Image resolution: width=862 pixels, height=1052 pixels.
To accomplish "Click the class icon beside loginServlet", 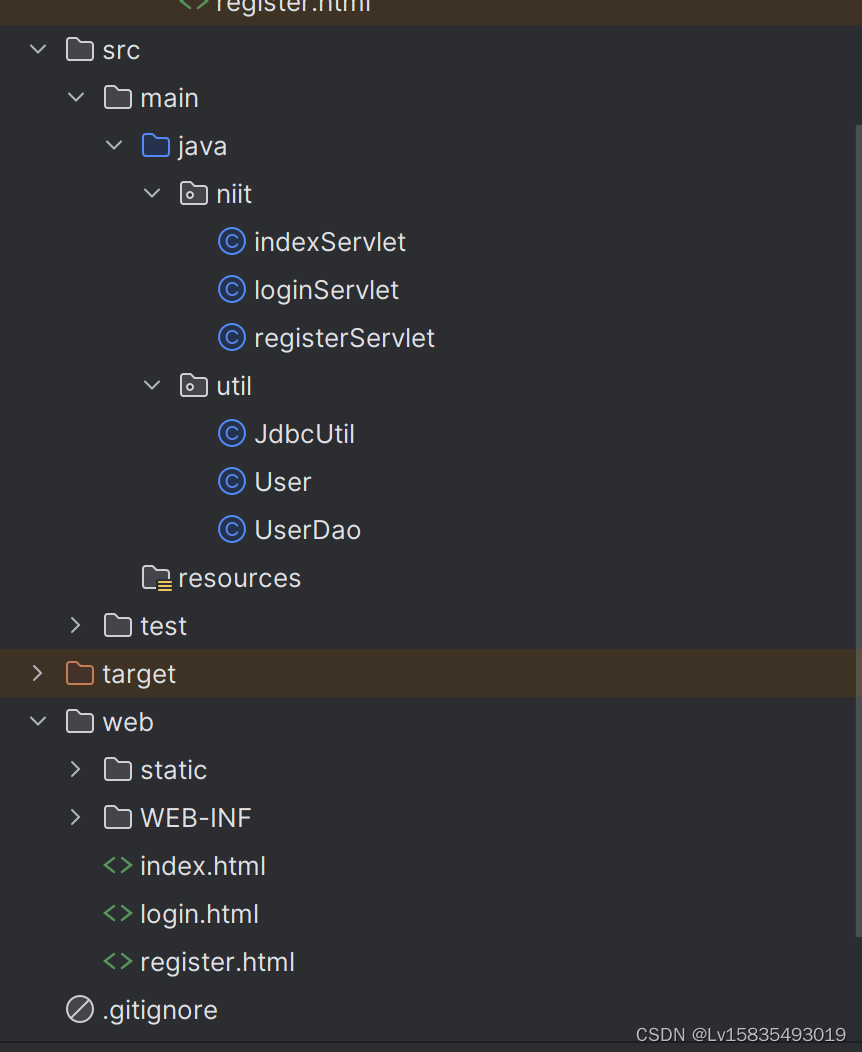I will 231,289.
